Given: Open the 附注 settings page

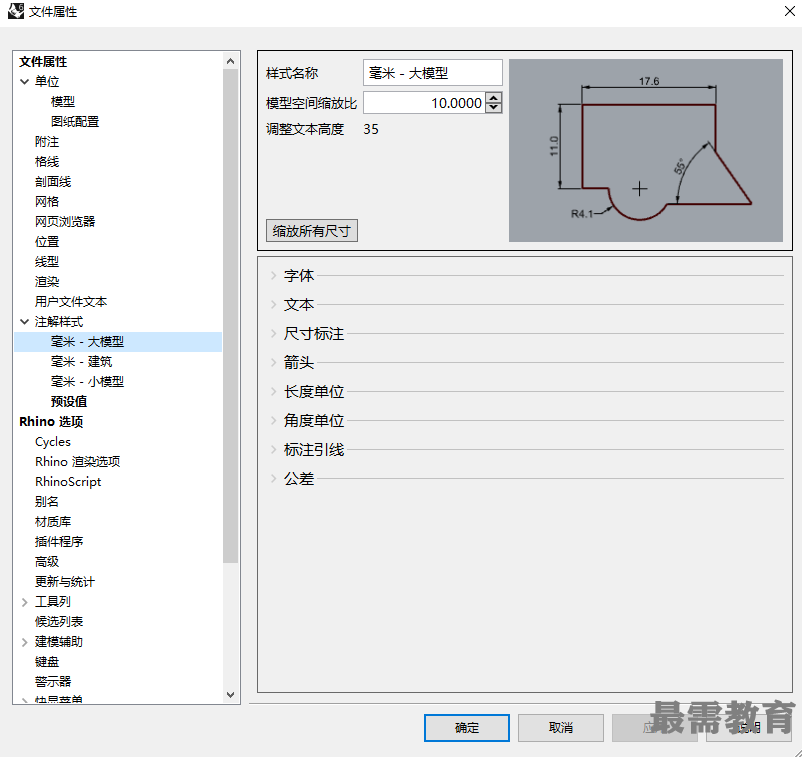Looking at the screenshot, I should pyautogui.click(x=47, y=141).
